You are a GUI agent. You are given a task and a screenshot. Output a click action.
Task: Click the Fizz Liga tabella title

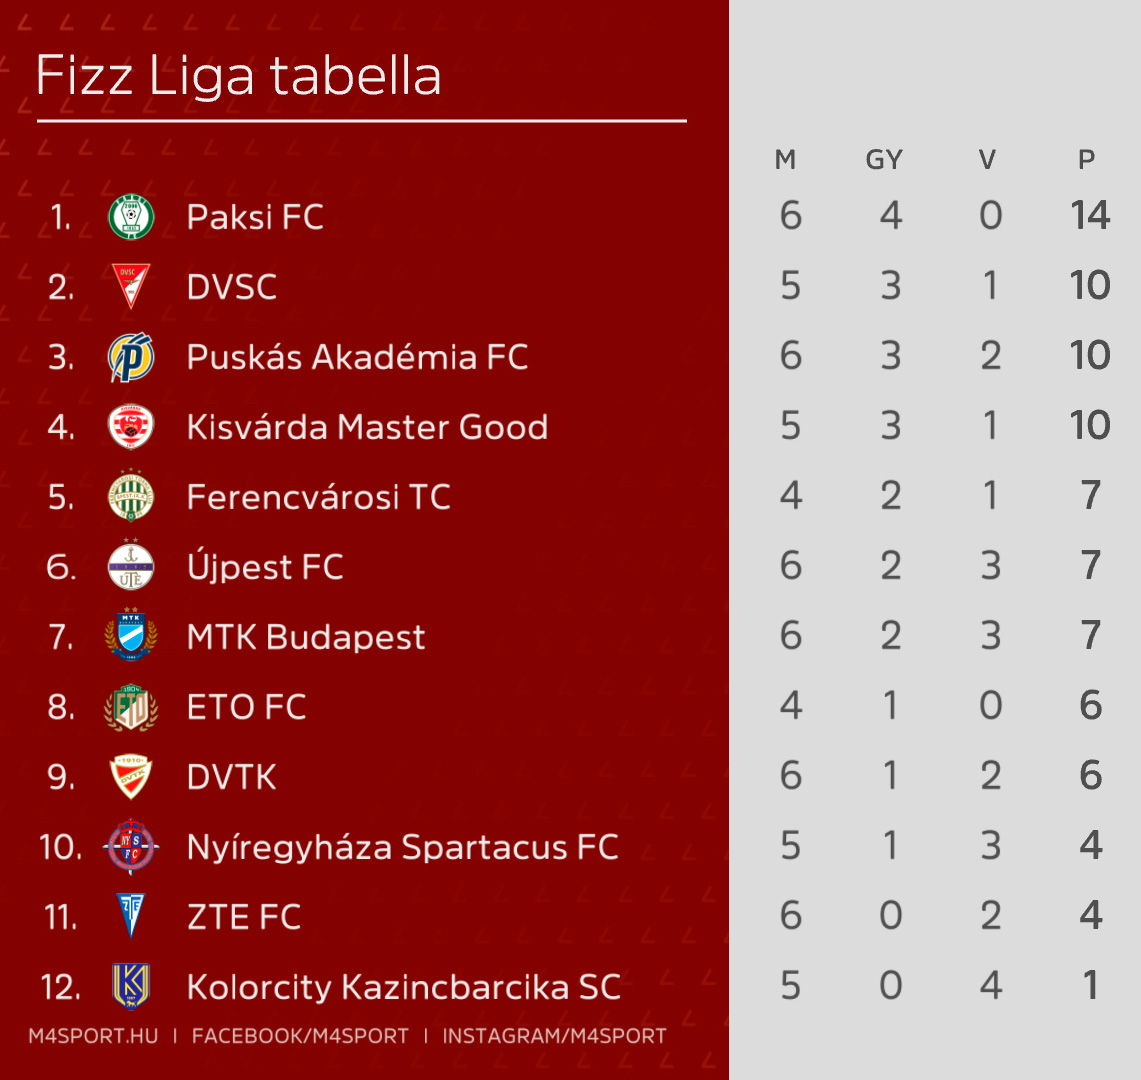click(239, 75)
